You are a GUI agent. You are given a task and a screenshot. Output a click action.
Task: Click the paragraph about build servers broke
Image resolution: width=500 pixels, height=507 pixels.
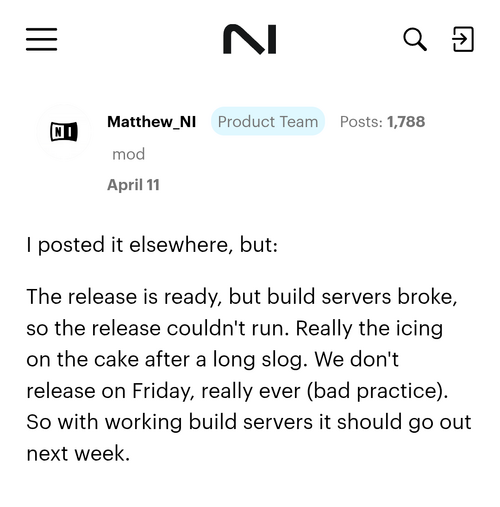(249, 375)
